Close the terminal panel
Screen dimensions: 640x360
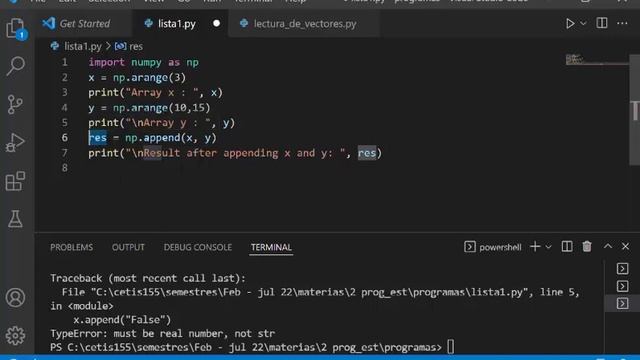pyautogui.click(x=625, y=247)
